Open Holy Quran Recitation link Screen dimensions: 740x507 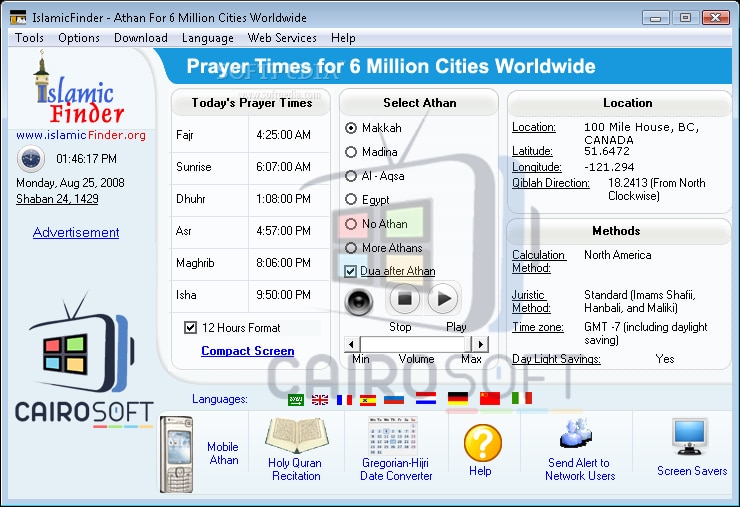click(295, 469)
